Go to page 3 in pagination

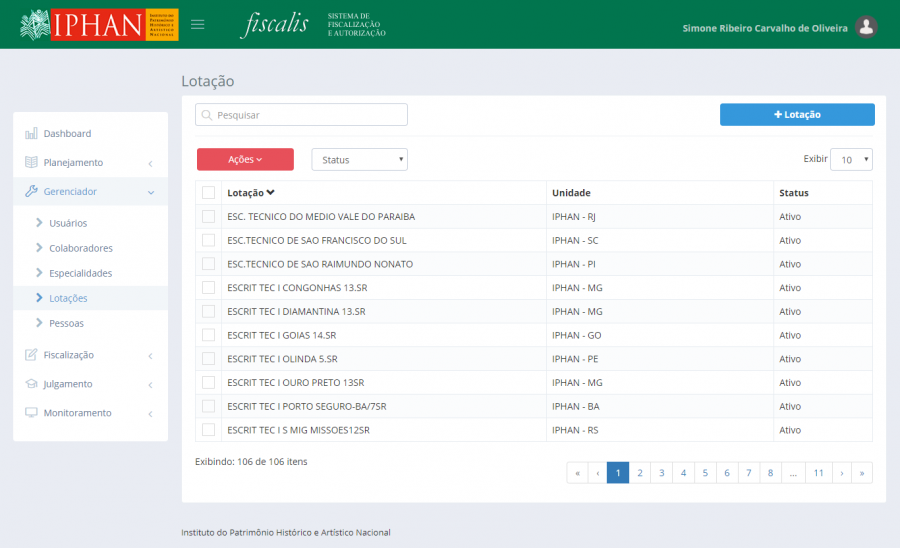661,473
